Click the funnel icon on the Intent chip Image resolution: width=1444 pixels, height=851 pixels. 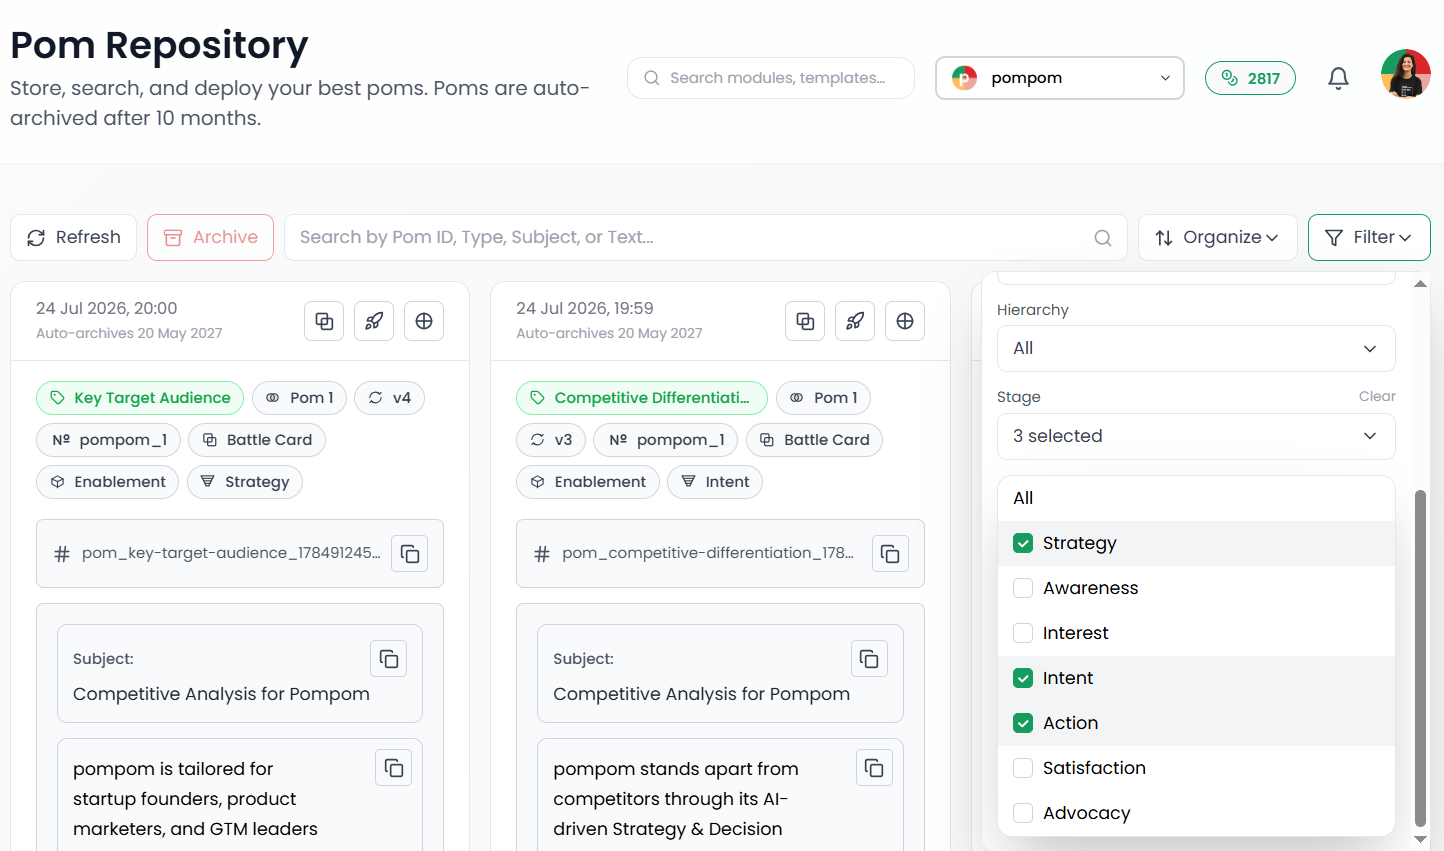(x=688, y=482)
